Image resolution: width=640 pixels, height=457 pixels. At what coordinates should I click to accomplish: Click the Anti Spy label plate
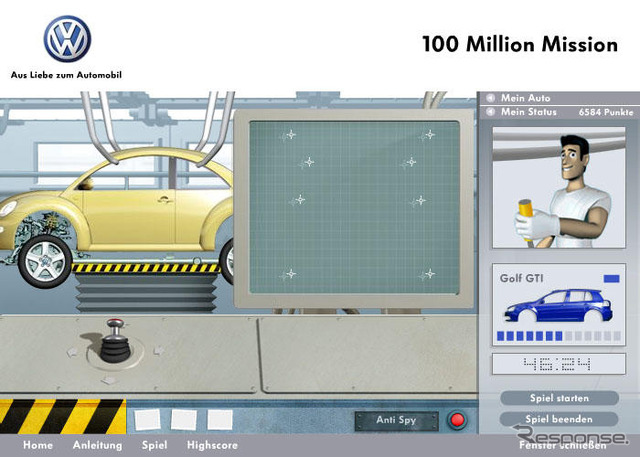(x=396, y=420)
